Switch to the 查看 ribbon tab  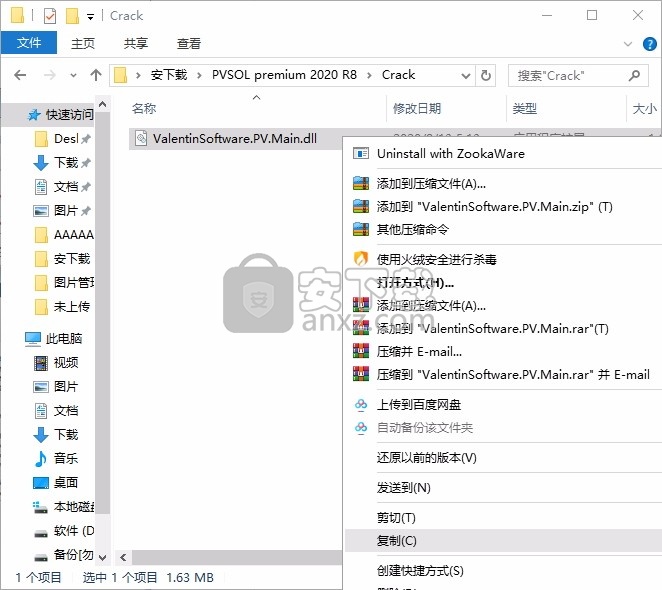[x=189, y=44]
